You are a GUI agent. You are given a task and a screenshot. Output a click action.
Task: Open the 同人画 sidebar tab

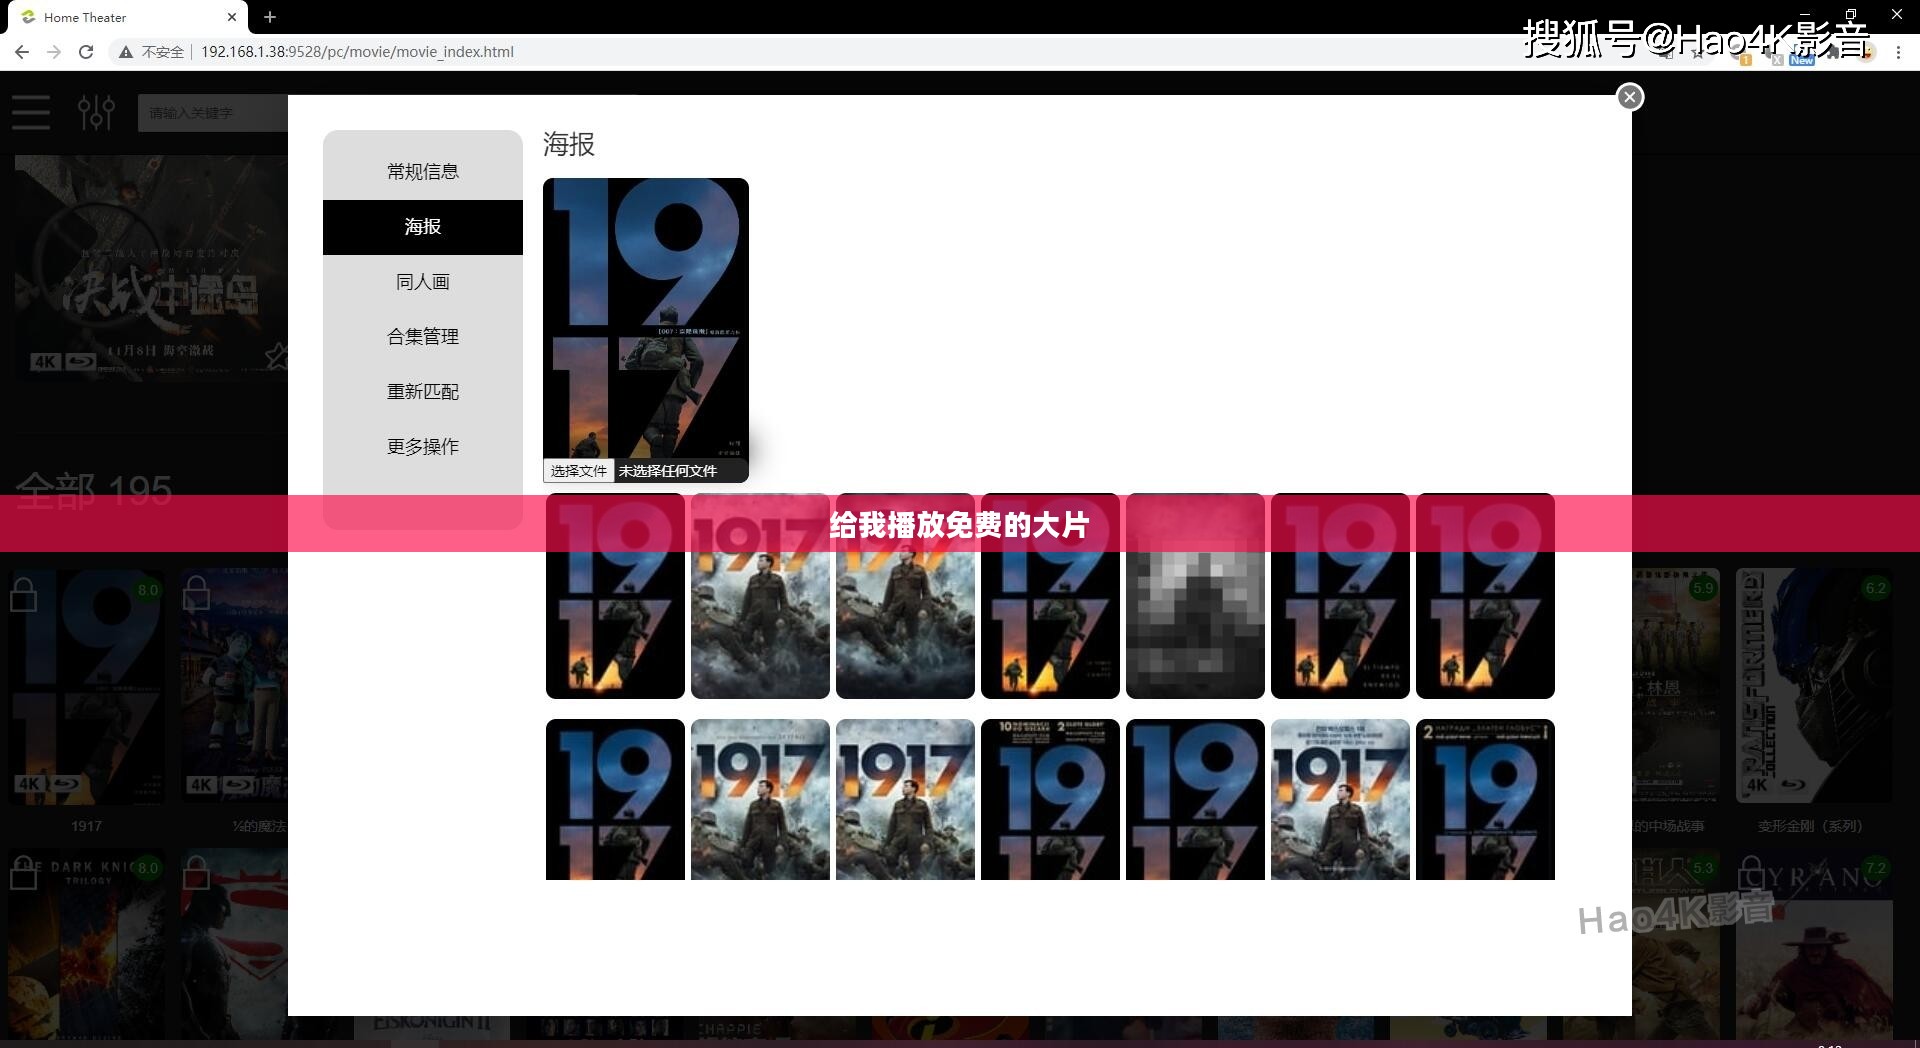[423, 282]
